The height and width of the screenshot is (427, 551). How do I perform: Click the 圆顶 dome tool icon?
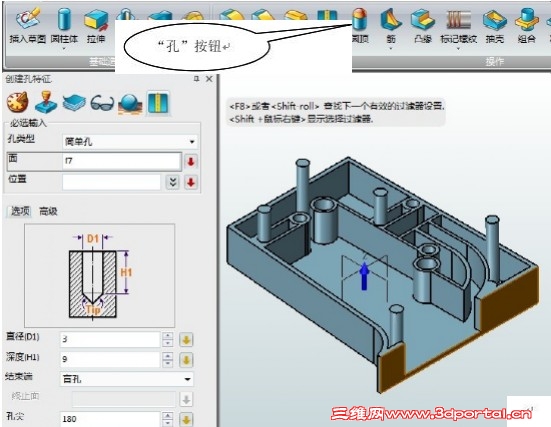(361, 19)
